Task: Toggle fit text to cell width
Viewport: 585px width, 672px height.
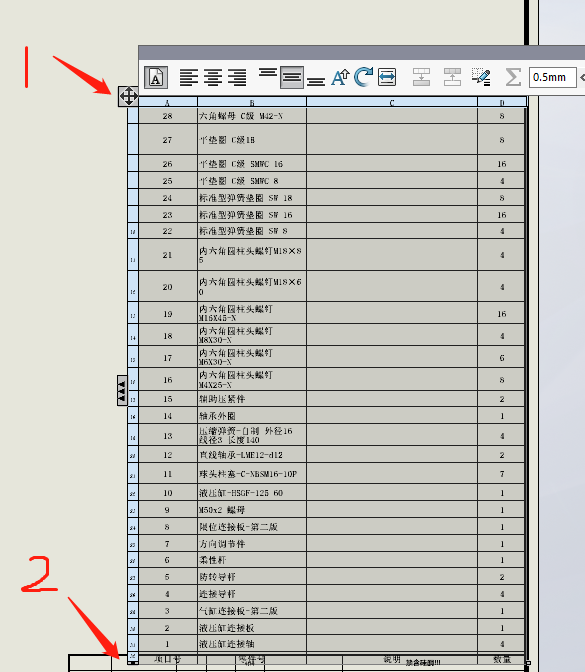Action: coord(387,78)
